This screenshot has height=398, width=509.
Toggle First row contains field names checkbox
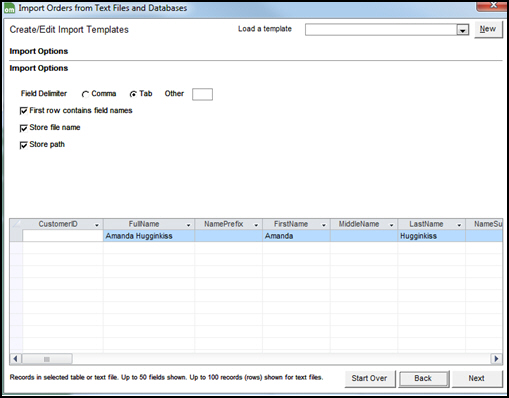(24, 111)
